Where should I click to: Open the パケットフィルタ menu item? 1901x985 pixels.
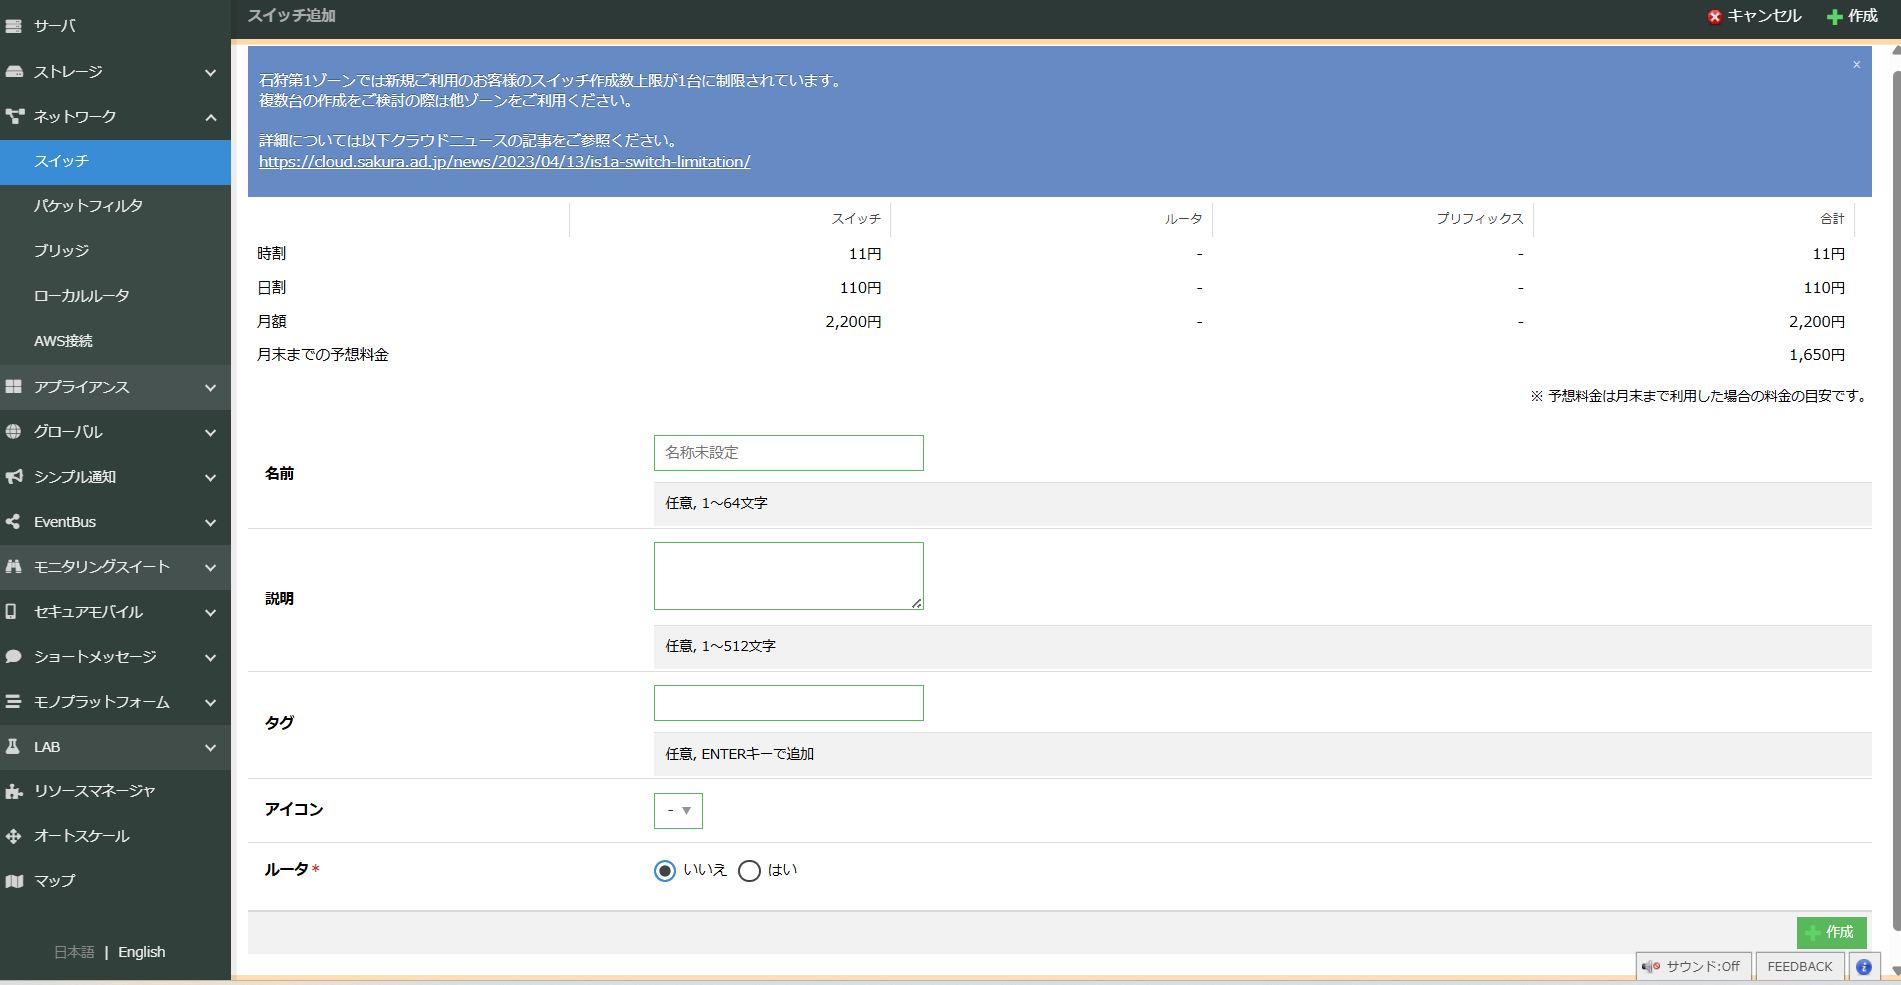[88, 206]
